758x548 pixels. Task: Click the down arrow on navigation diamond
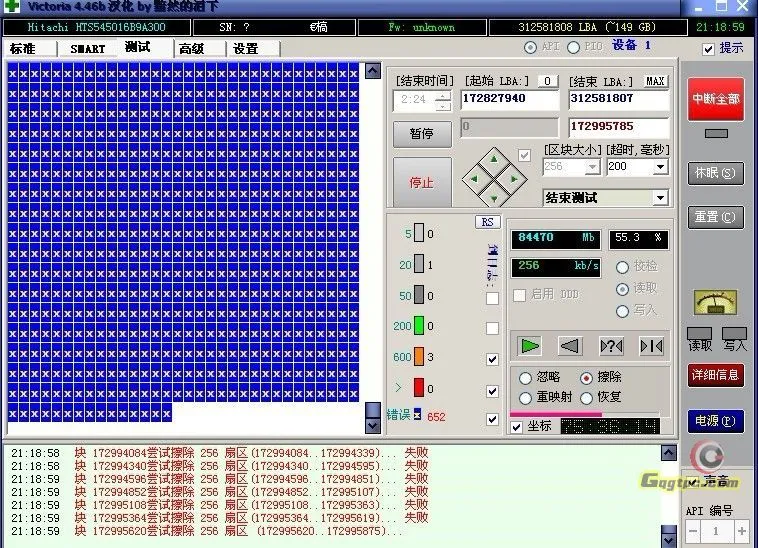(x=494, y=199)
